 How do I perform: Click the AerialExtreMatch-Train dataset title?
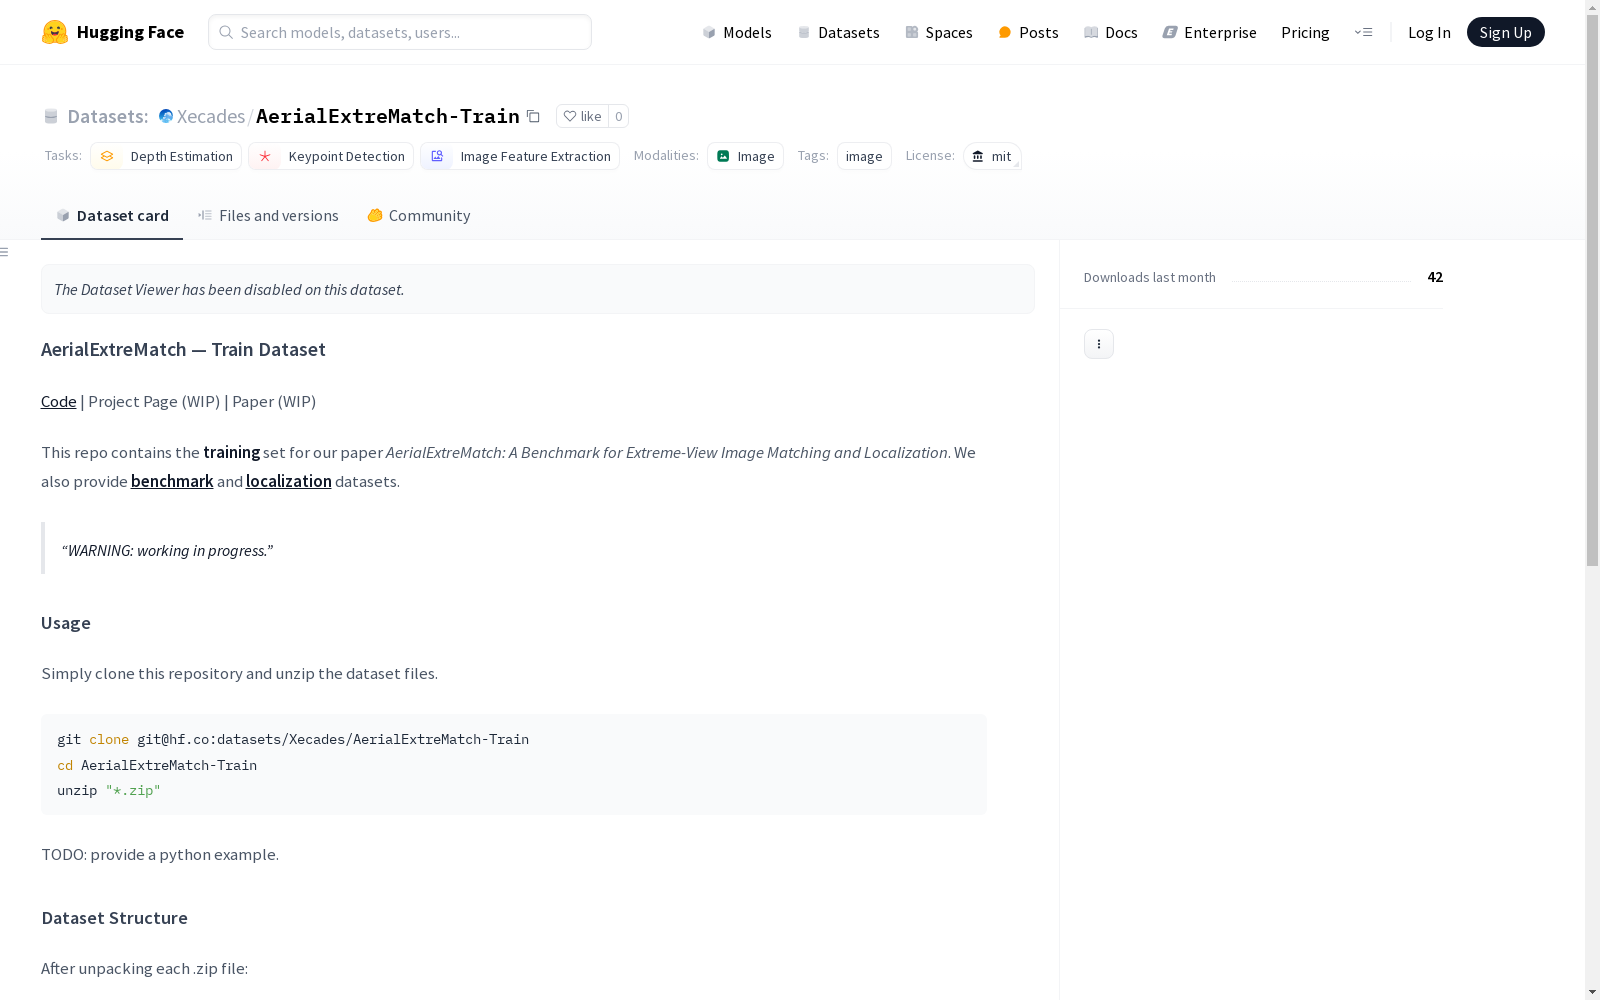tap(388, 116)
